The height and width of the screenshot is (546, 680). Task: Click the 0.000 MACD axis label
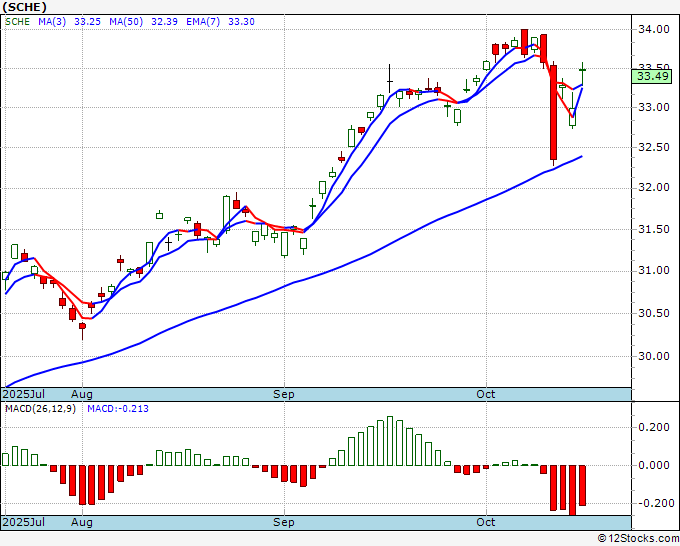(654, 465)
